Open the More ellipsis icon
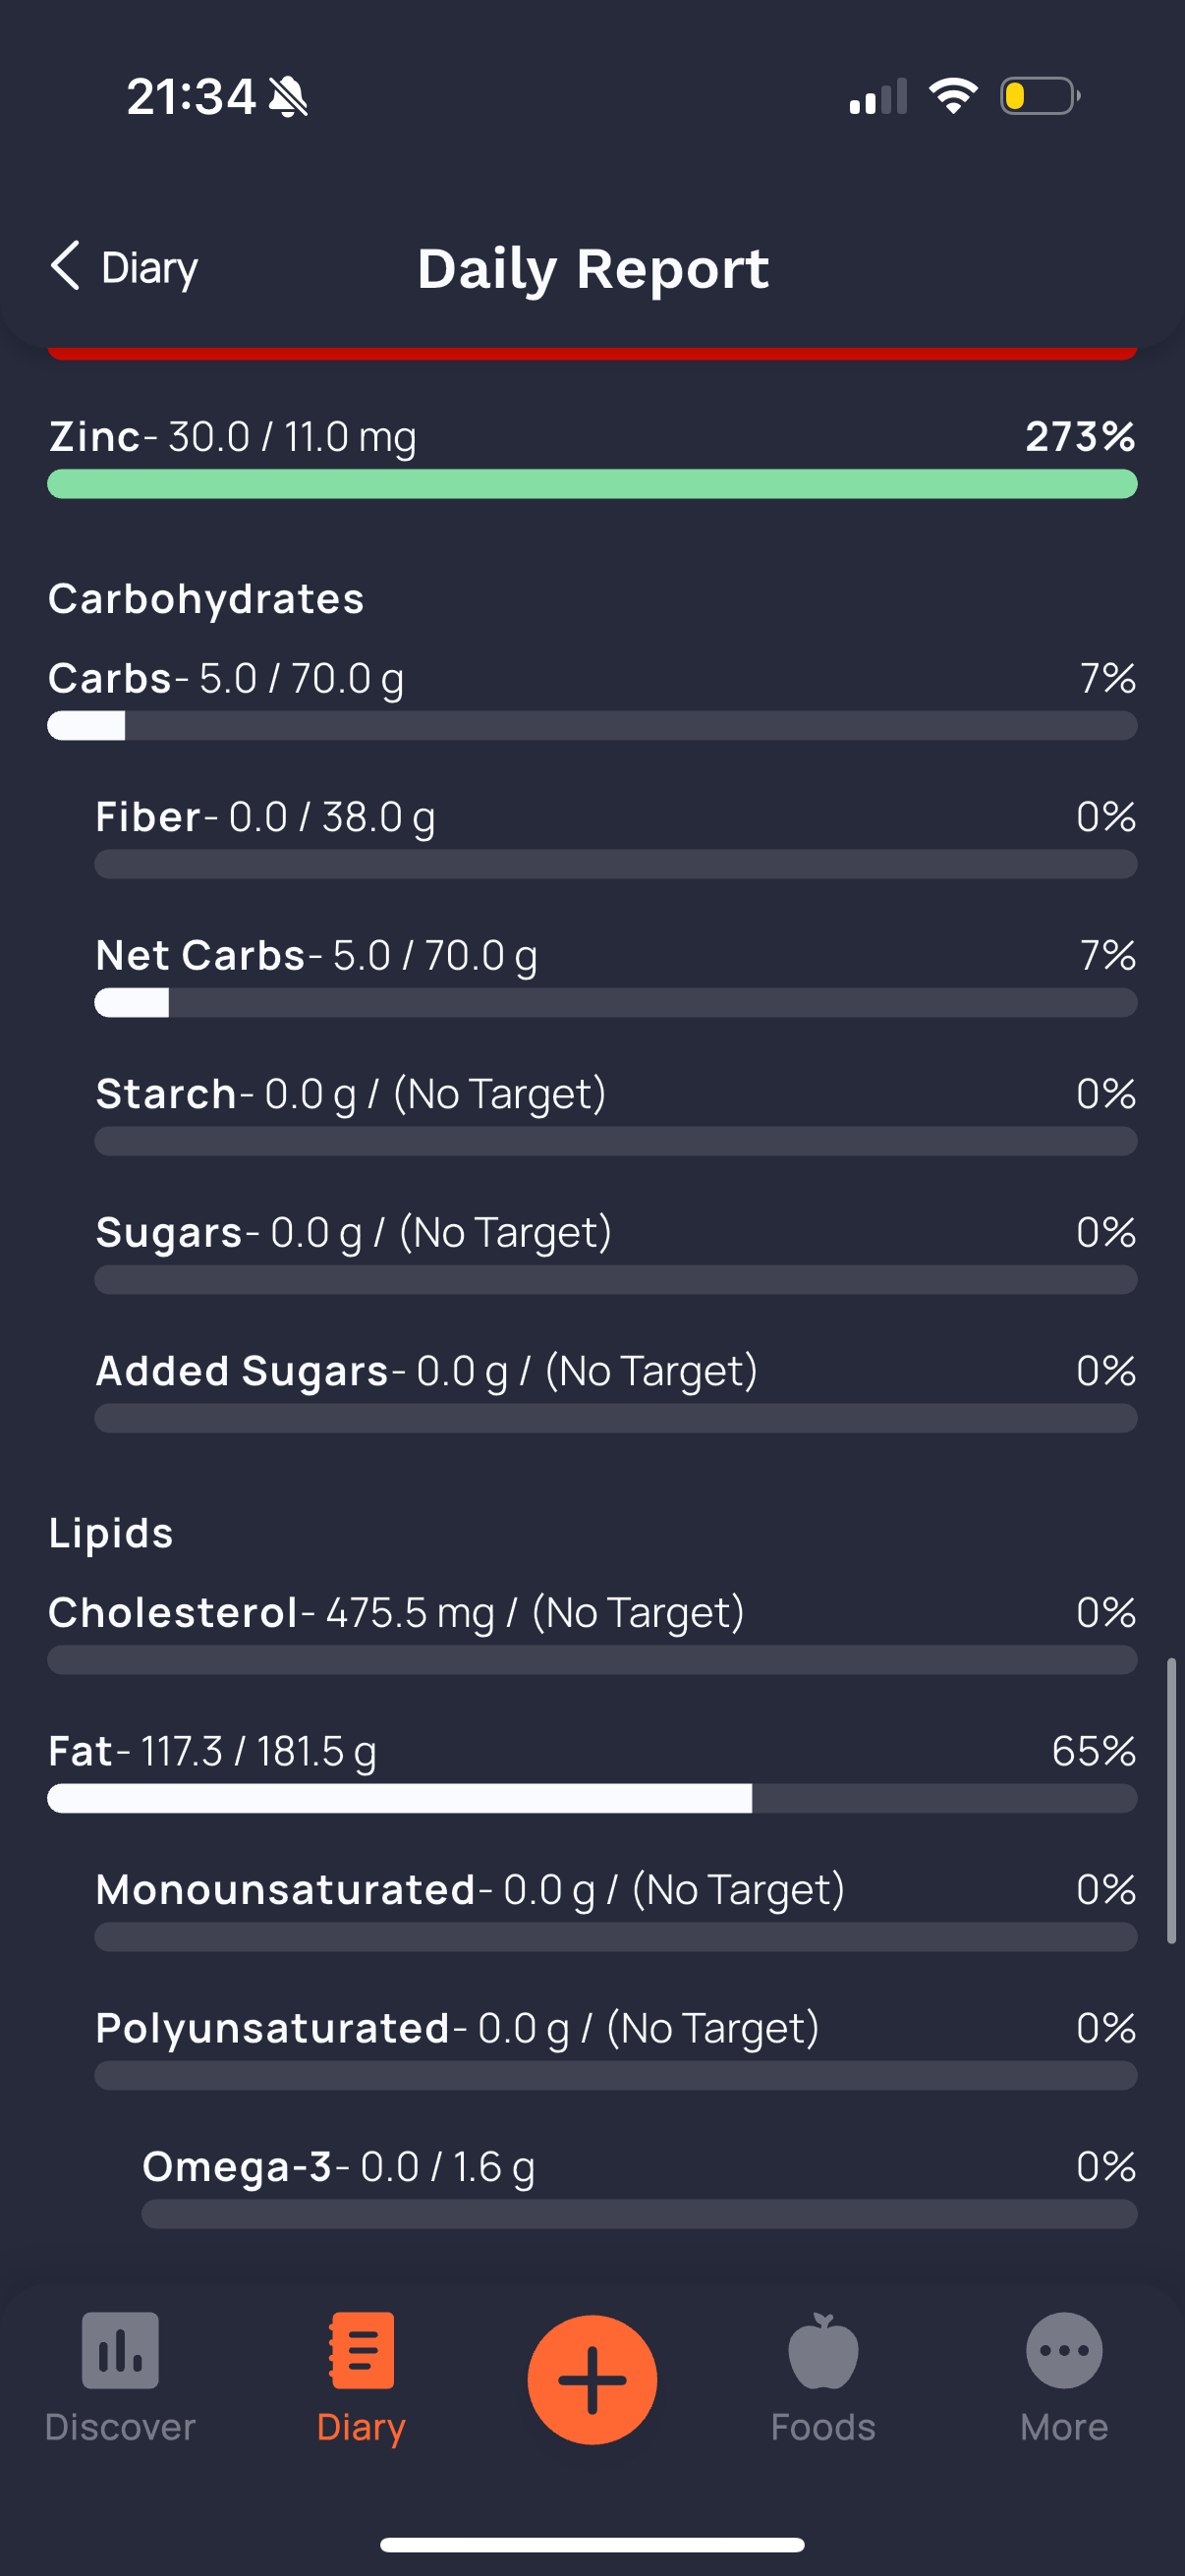This screenshot has width=1185, height=2576. pos(1064,2350)
